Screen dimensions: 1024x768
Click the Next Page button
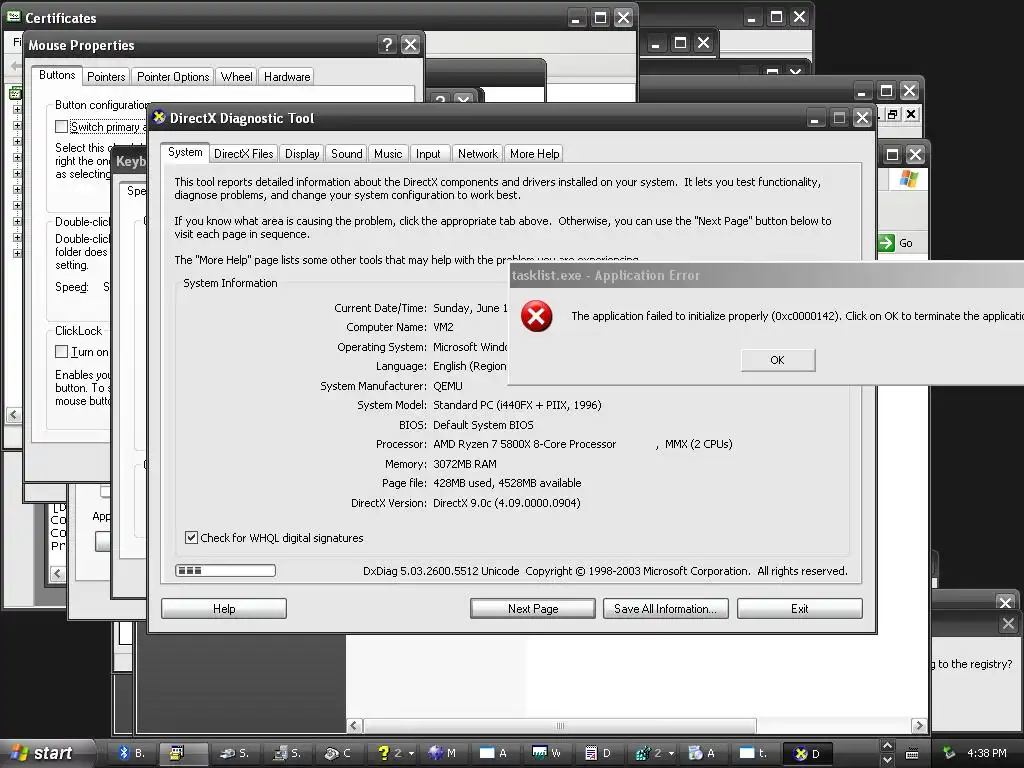533,609
